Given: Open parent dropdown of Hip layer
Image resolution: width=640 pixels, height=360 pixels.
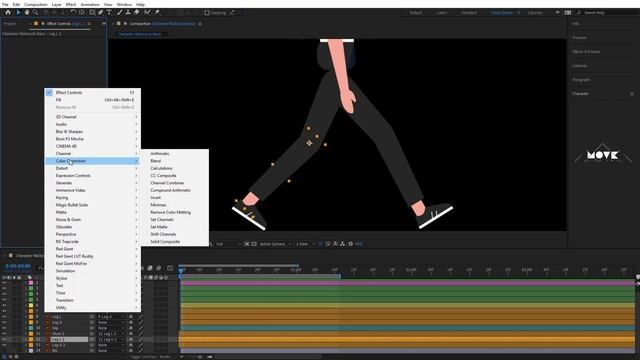Looking at the screenshot, I should pyautogui.click(x=111, y=328).
